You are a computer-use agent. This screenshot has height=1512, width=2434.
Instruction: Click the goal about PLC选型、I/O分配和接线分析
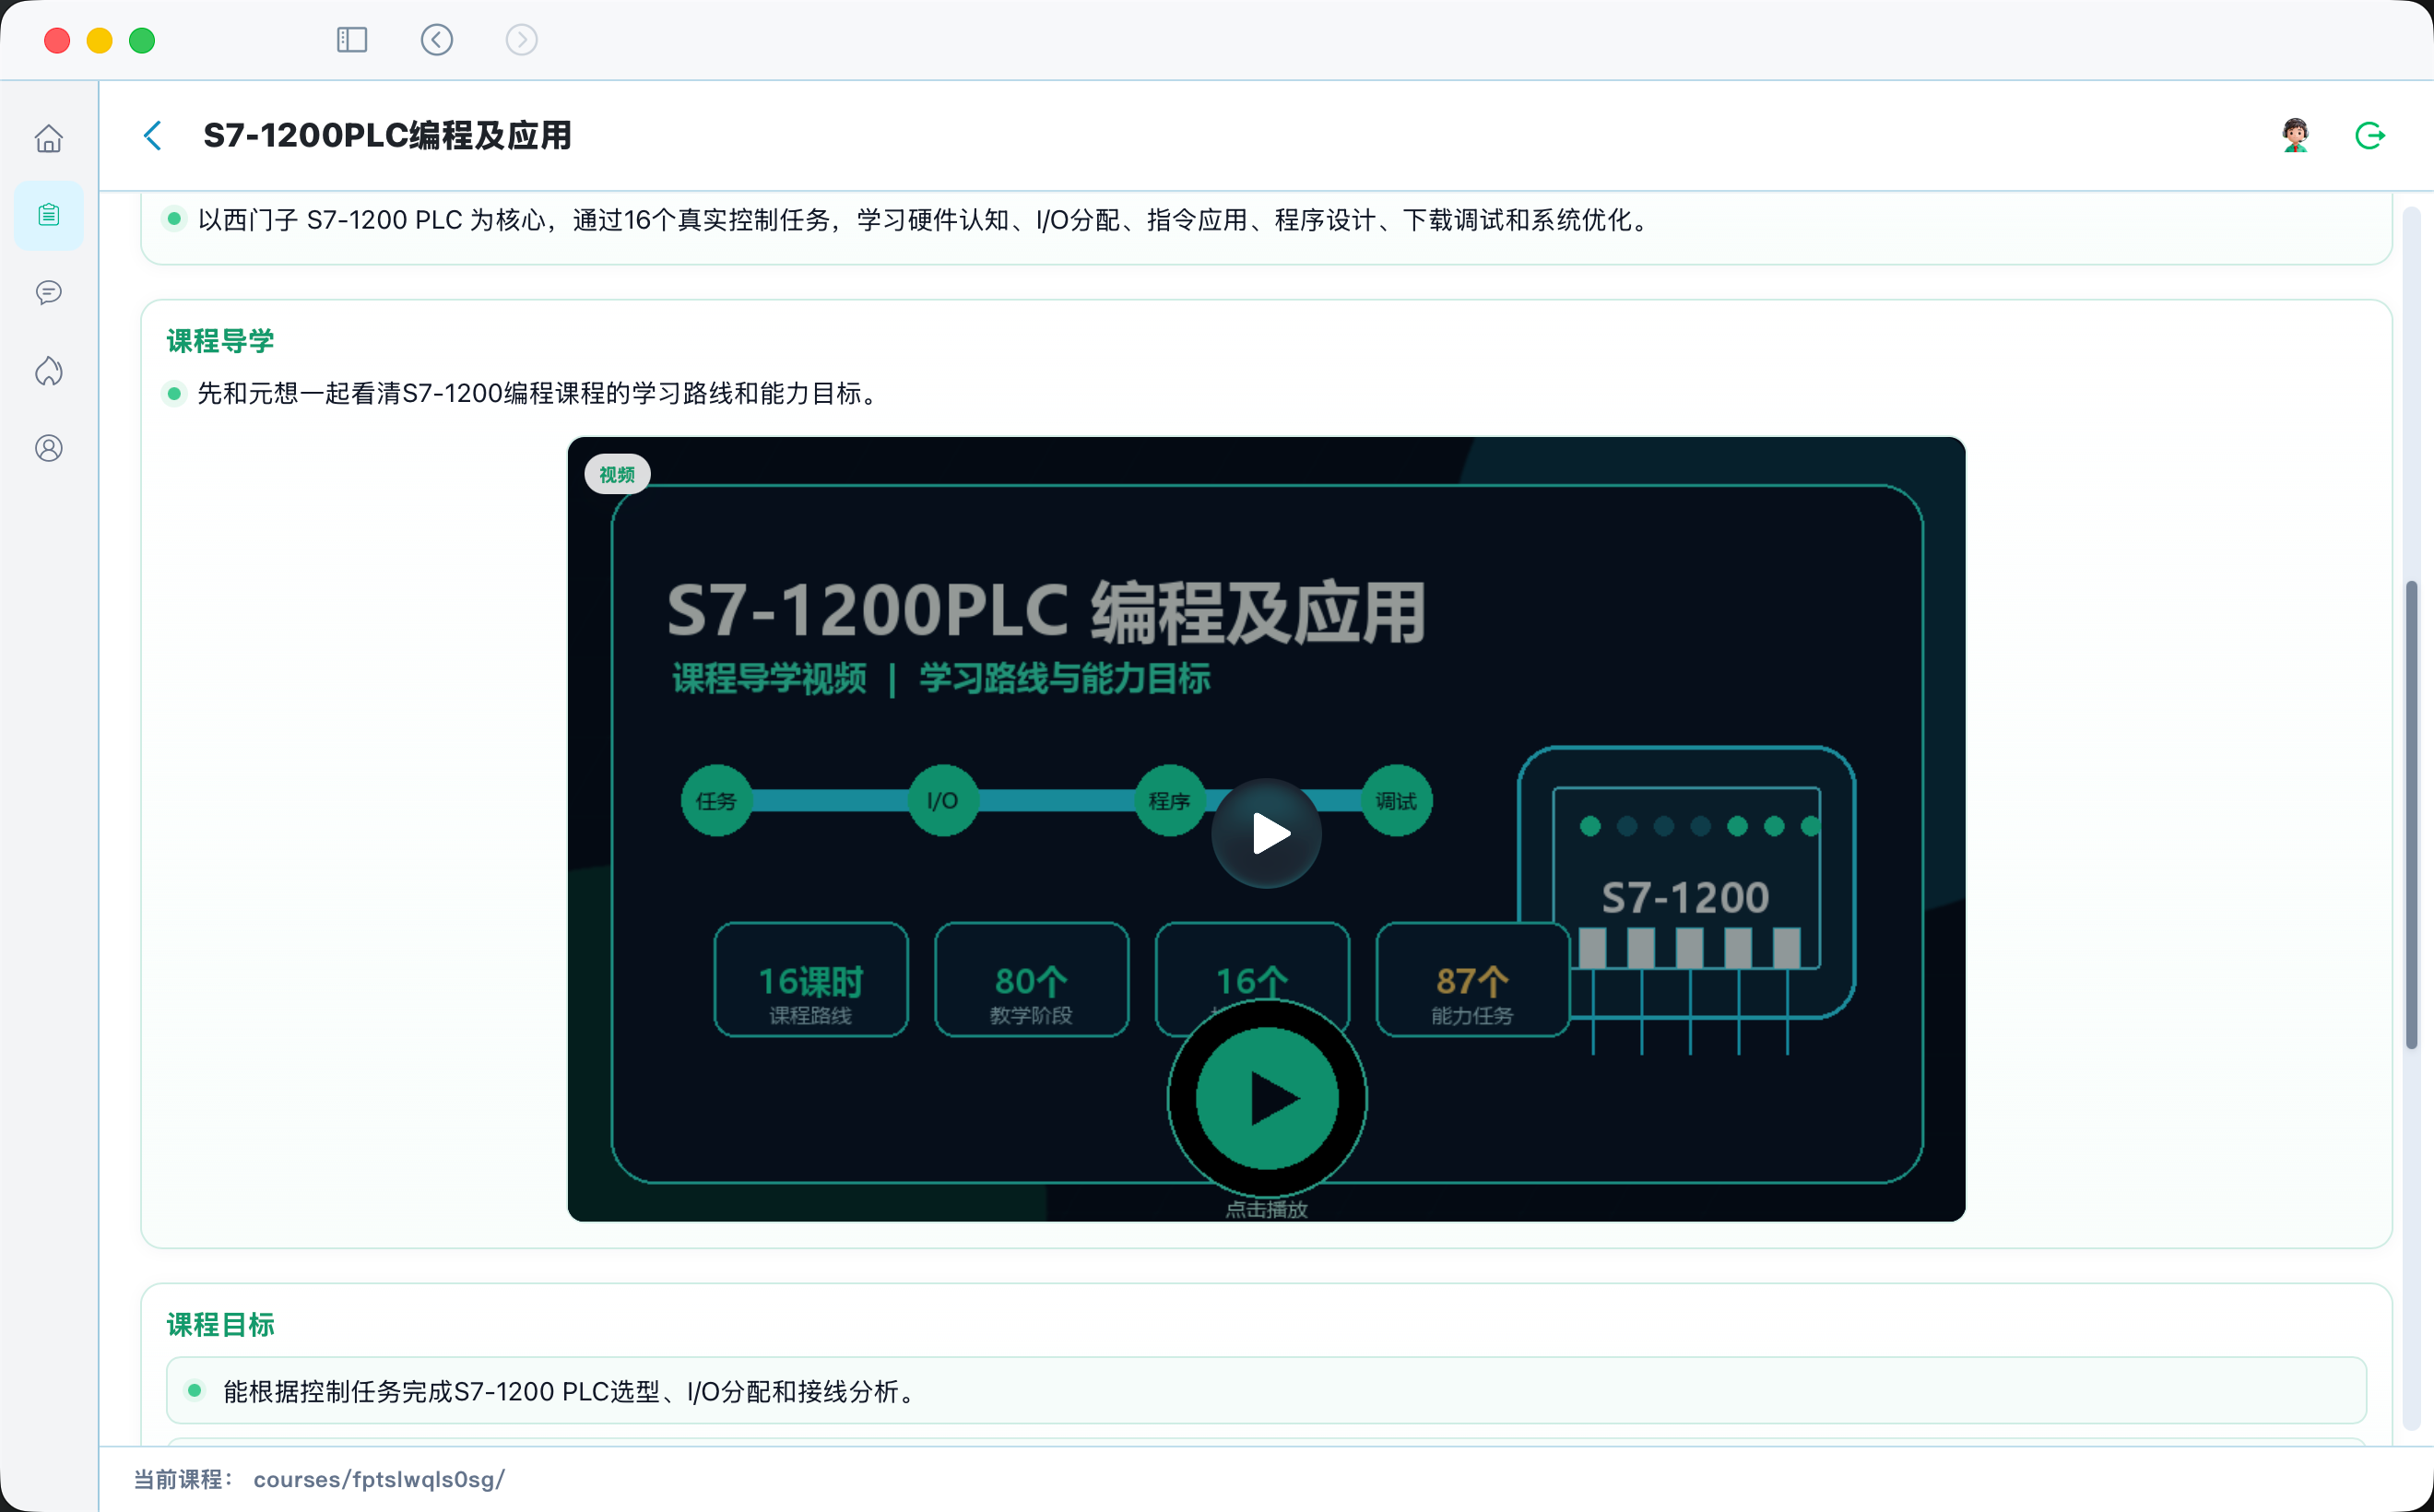(1266, 1391)
